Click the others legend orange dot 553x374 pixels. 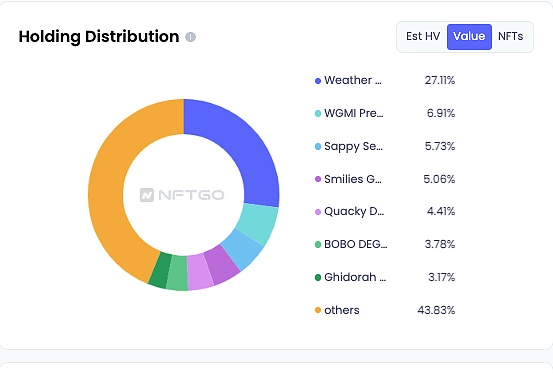point(318,310)
